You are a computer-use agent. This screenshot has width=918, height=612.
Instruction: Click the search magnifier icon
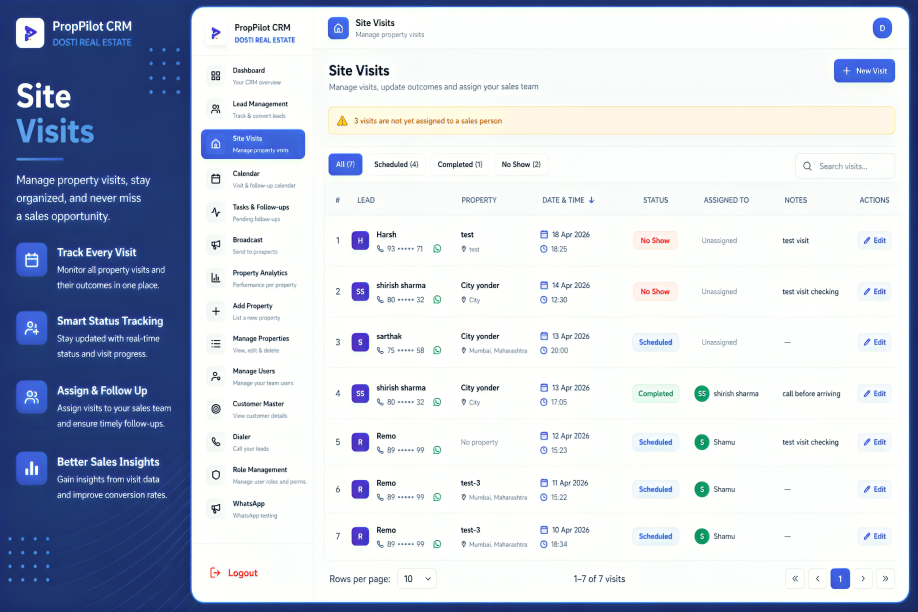point(807,166)
